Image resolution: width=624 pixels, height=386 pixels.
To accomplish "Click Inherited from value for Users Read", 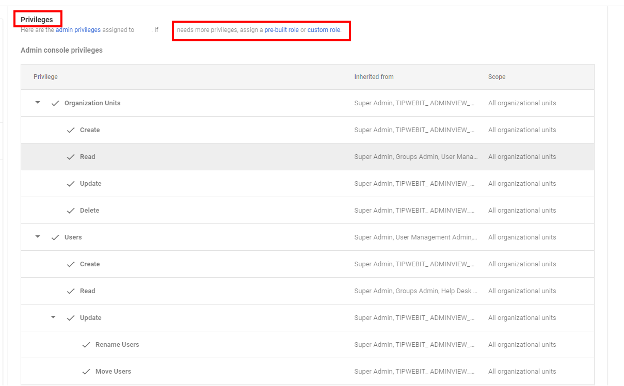I will tap(416, 291).
